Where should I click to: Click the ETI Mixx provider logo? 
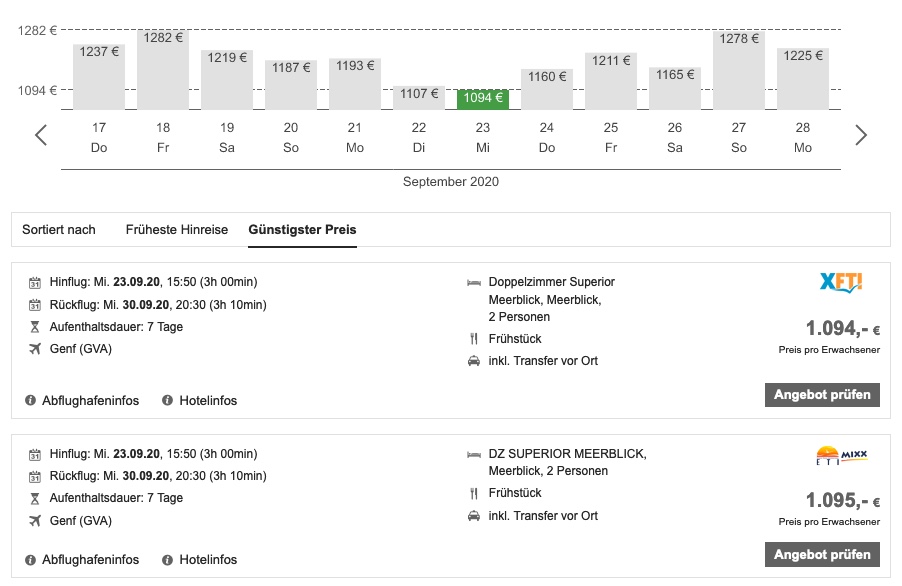(841, 456)
